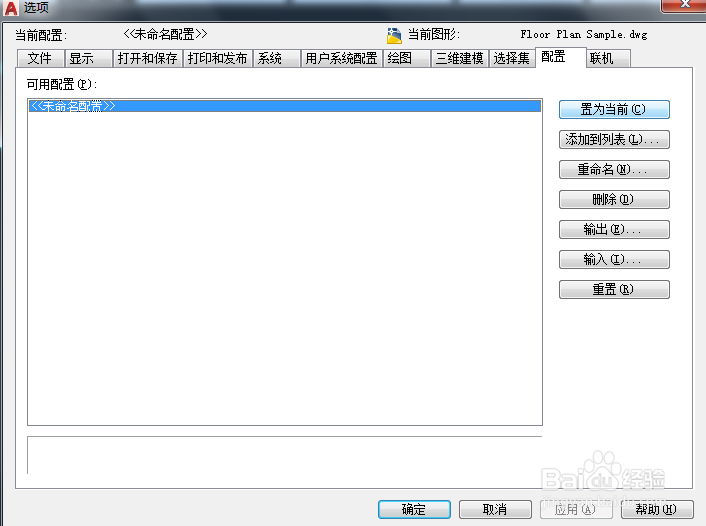Open the 打开和保存 tab
Image resolution: width=706 pixels, height=526 pixels.
[148, 59]
